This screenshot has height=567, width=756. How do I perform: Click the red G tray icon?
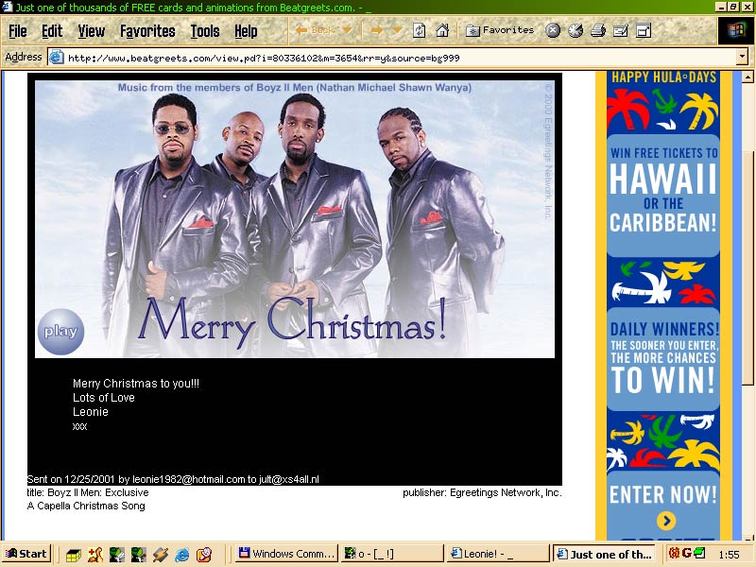(687, 553)
